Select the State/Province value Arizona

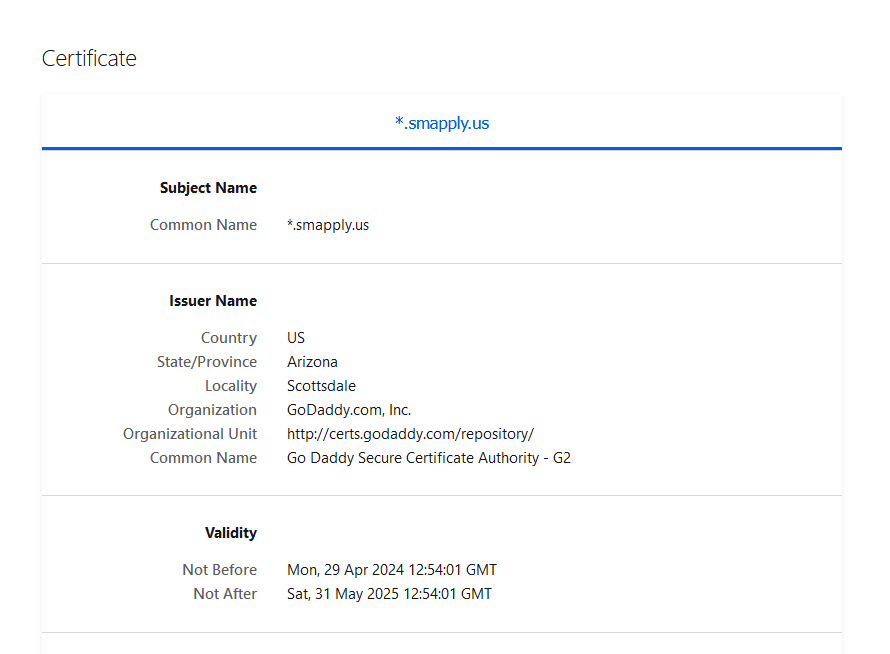(313, 361)
